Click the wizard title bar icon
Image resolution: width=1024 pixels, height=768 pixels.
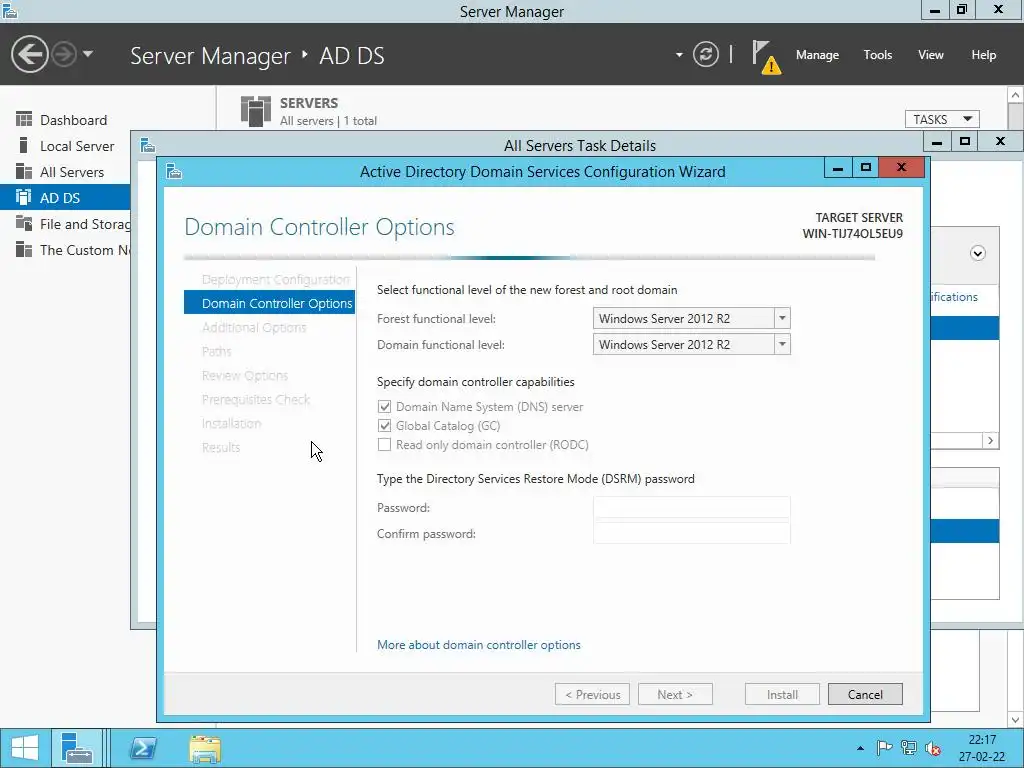pos(174,172)
